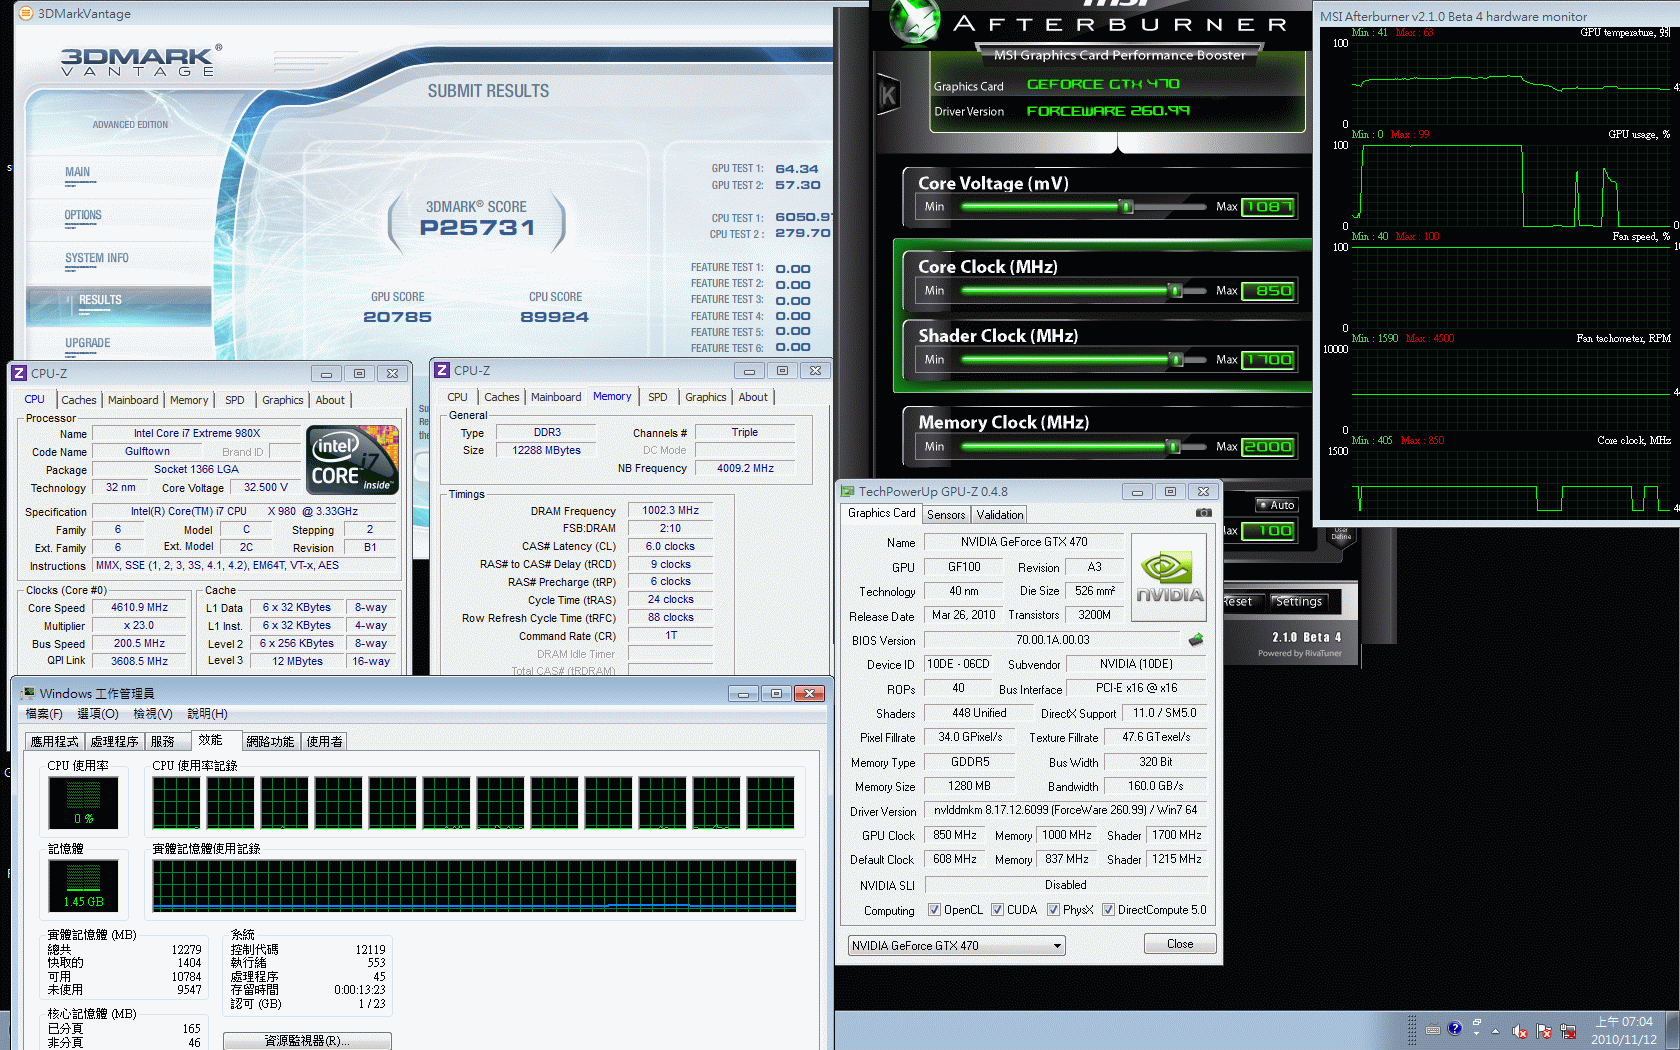Click keyboard input method icon
The height and width of the screenshot is (1050, 1680).
1432,1029
